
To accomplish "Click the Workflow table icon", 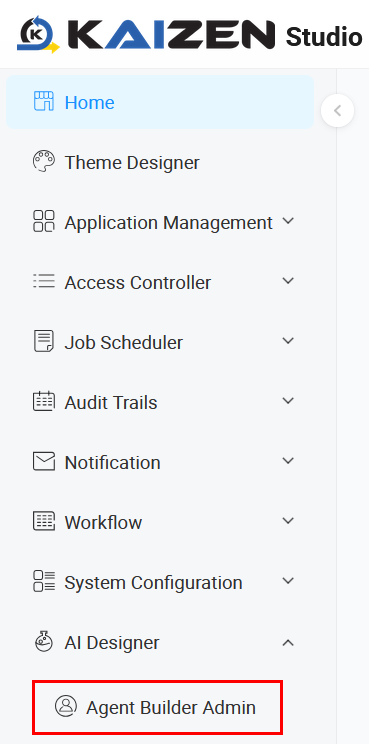I will click(44, 521).
